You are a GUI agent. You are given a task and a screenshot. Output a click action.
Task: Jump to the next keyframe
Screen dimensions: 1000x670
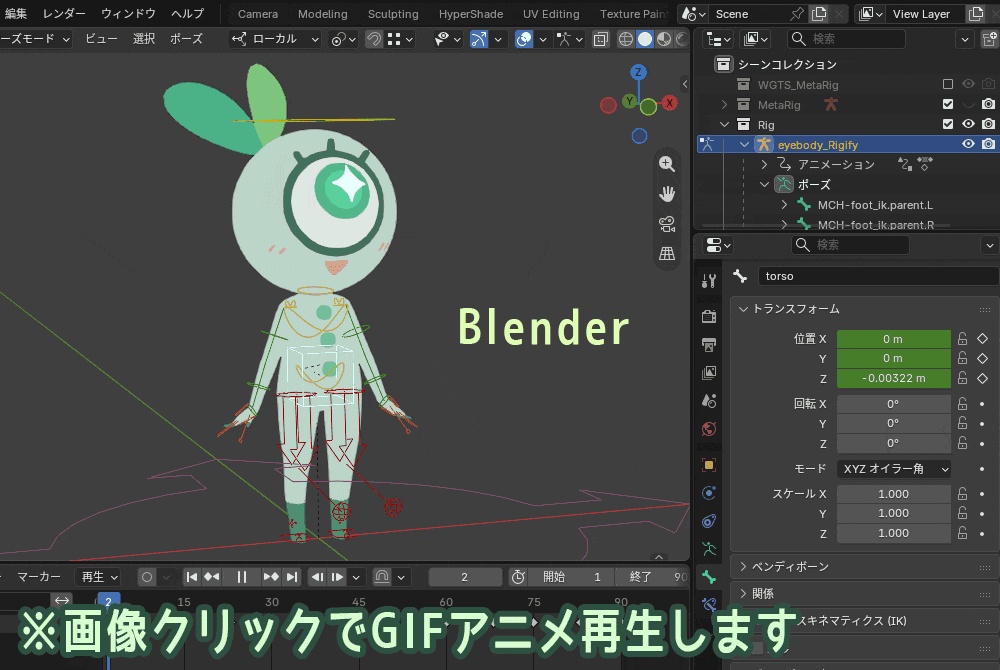(x=271, y=577)
